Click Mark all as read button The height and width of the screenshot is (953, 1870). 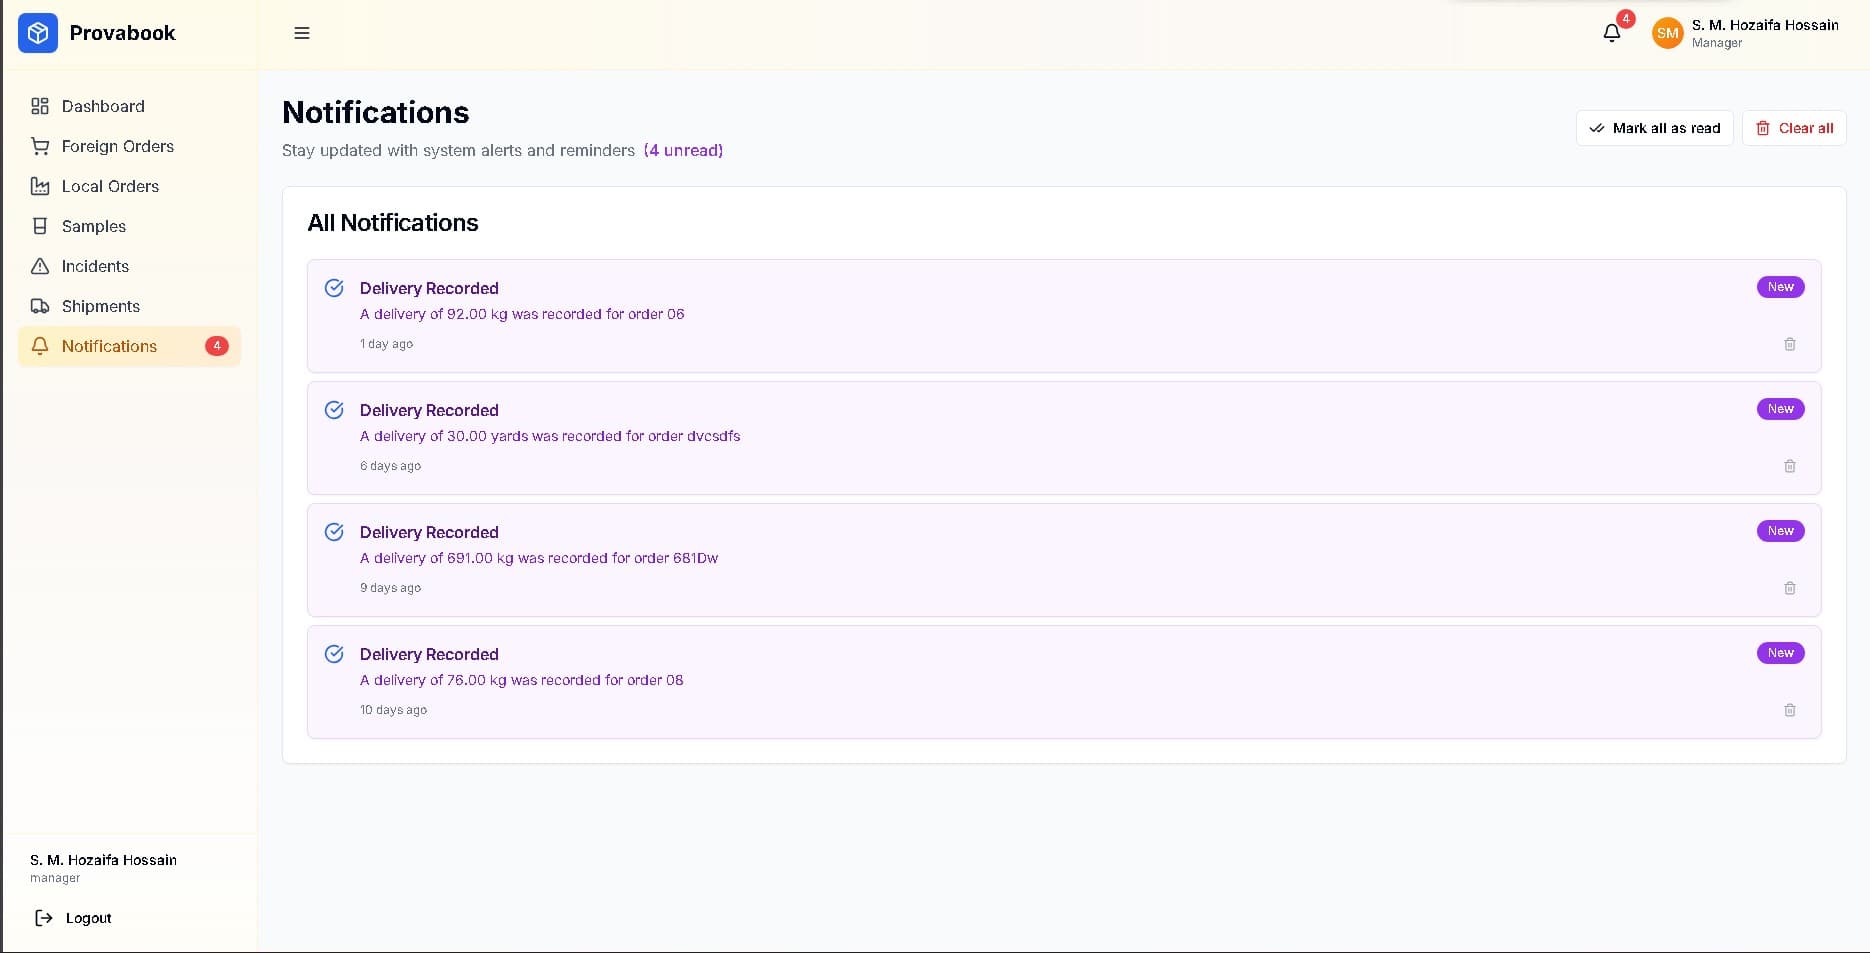point(1654,128)
